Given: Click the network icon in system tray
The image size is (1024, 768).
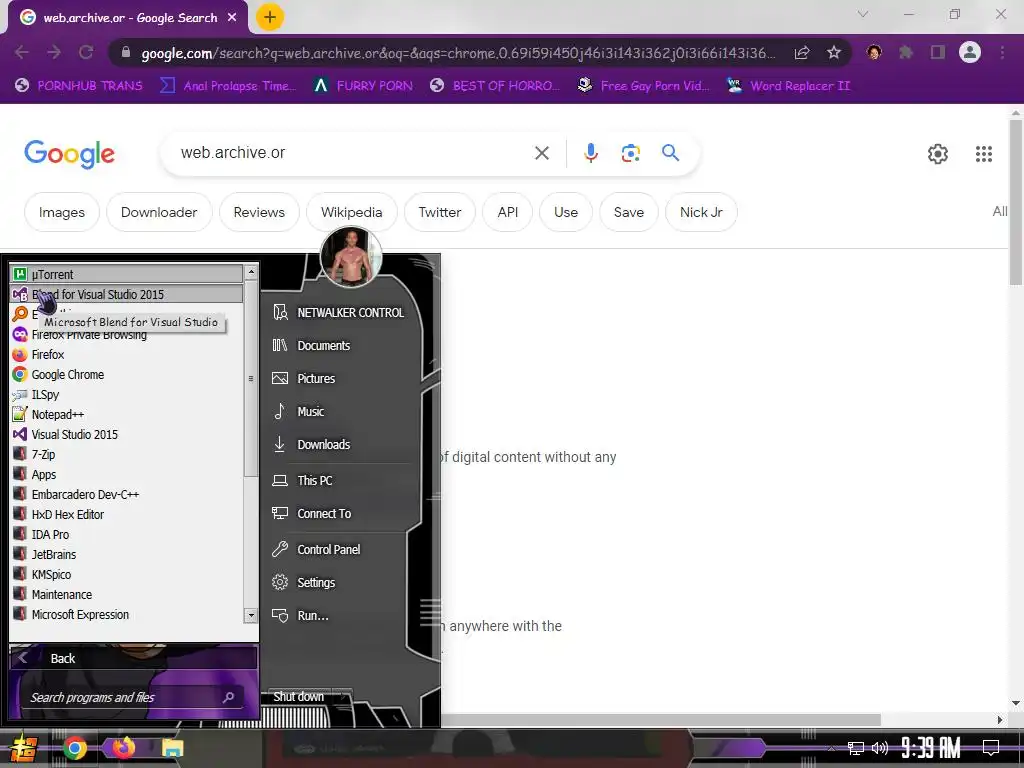Looking at the screenshot, I should [x=856, y=748].
